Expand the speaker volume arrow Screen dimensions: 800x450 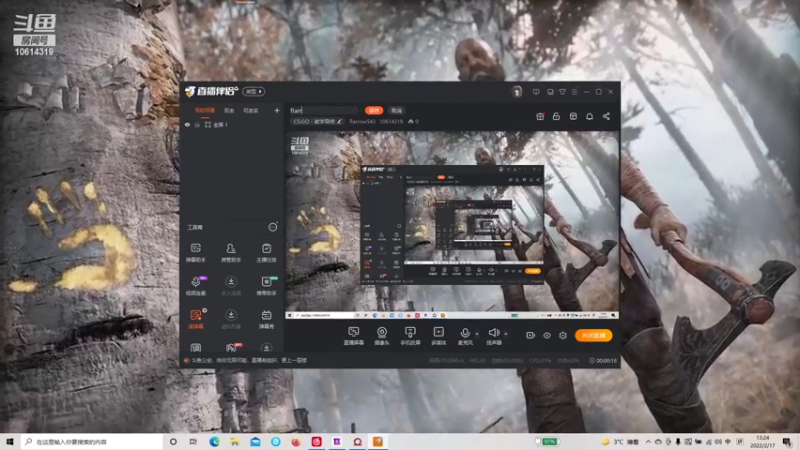click(506, 334)
